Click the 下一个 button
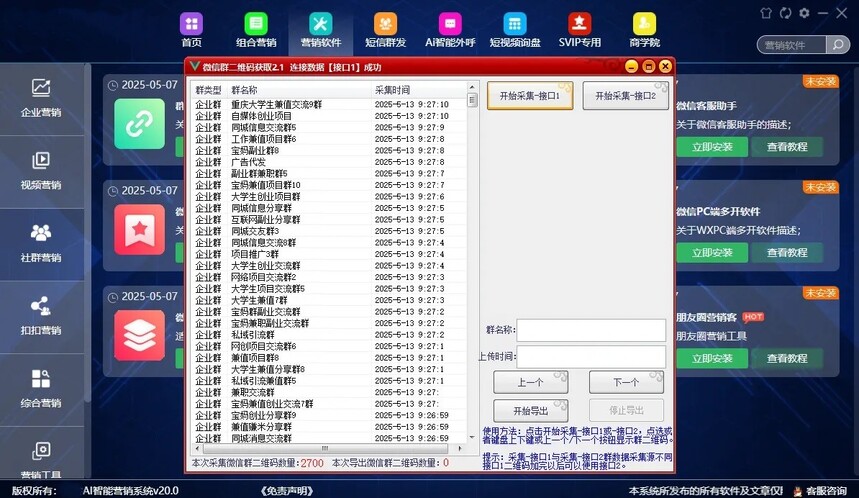The image size is (859, 498). click(x=626, y=382)
